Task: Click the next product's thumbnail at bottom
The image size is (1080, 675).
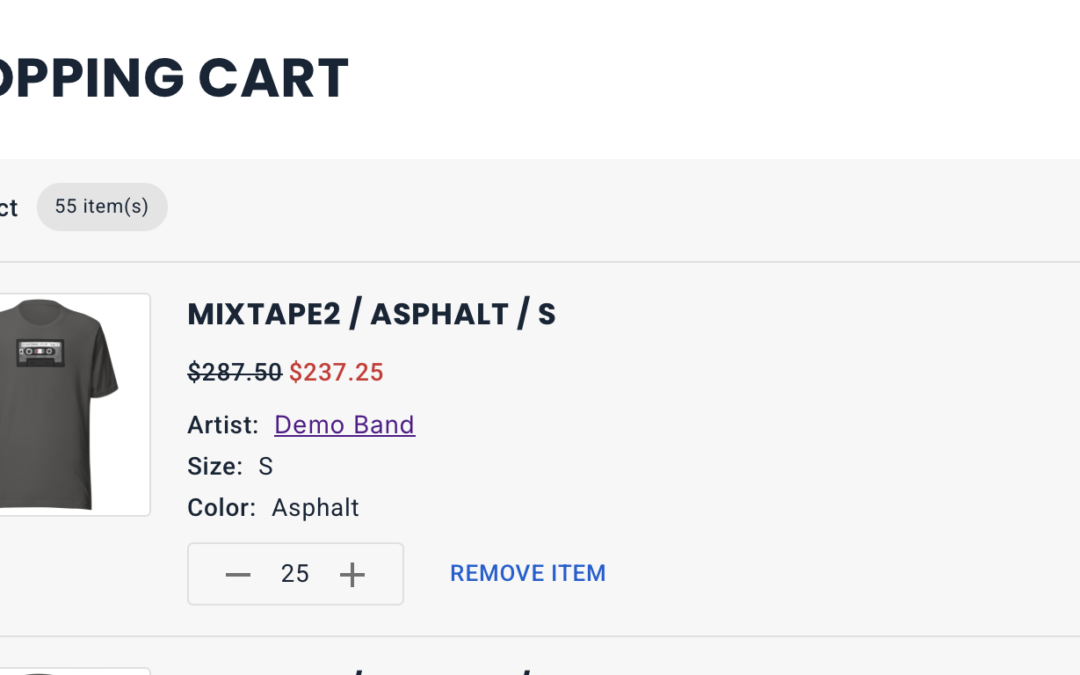Action: click(74, 671)
